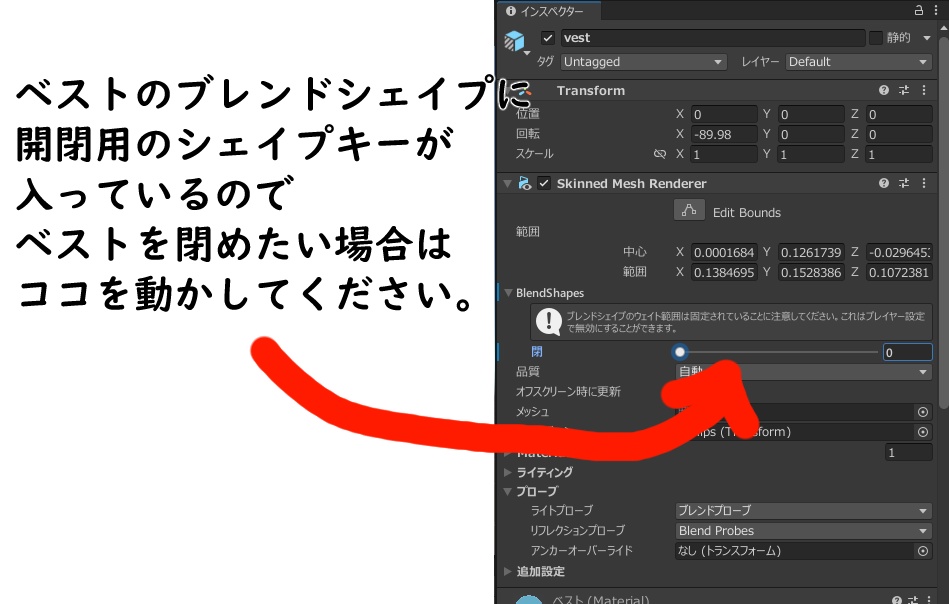Viewport: 949px width, 604px height.
Task: Click the blend shape slider handle for 閉
Action: pos(680,352)
